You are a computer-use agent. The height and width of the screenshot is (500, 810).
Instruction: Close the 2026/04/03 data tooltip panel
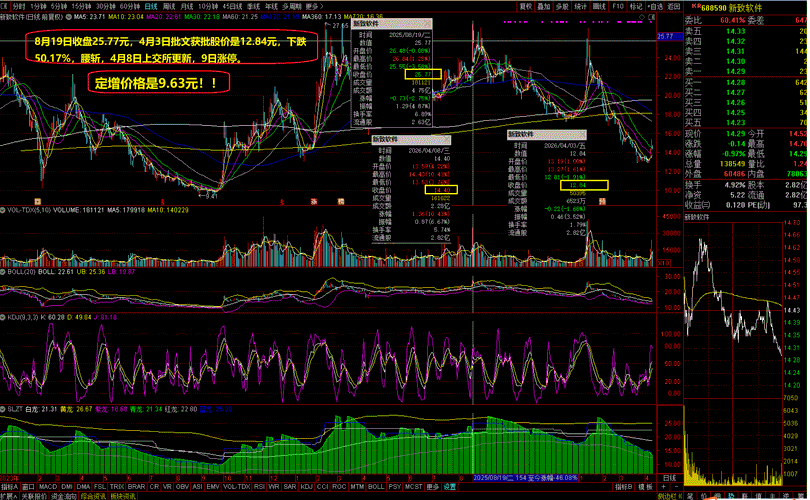[582, 134]
